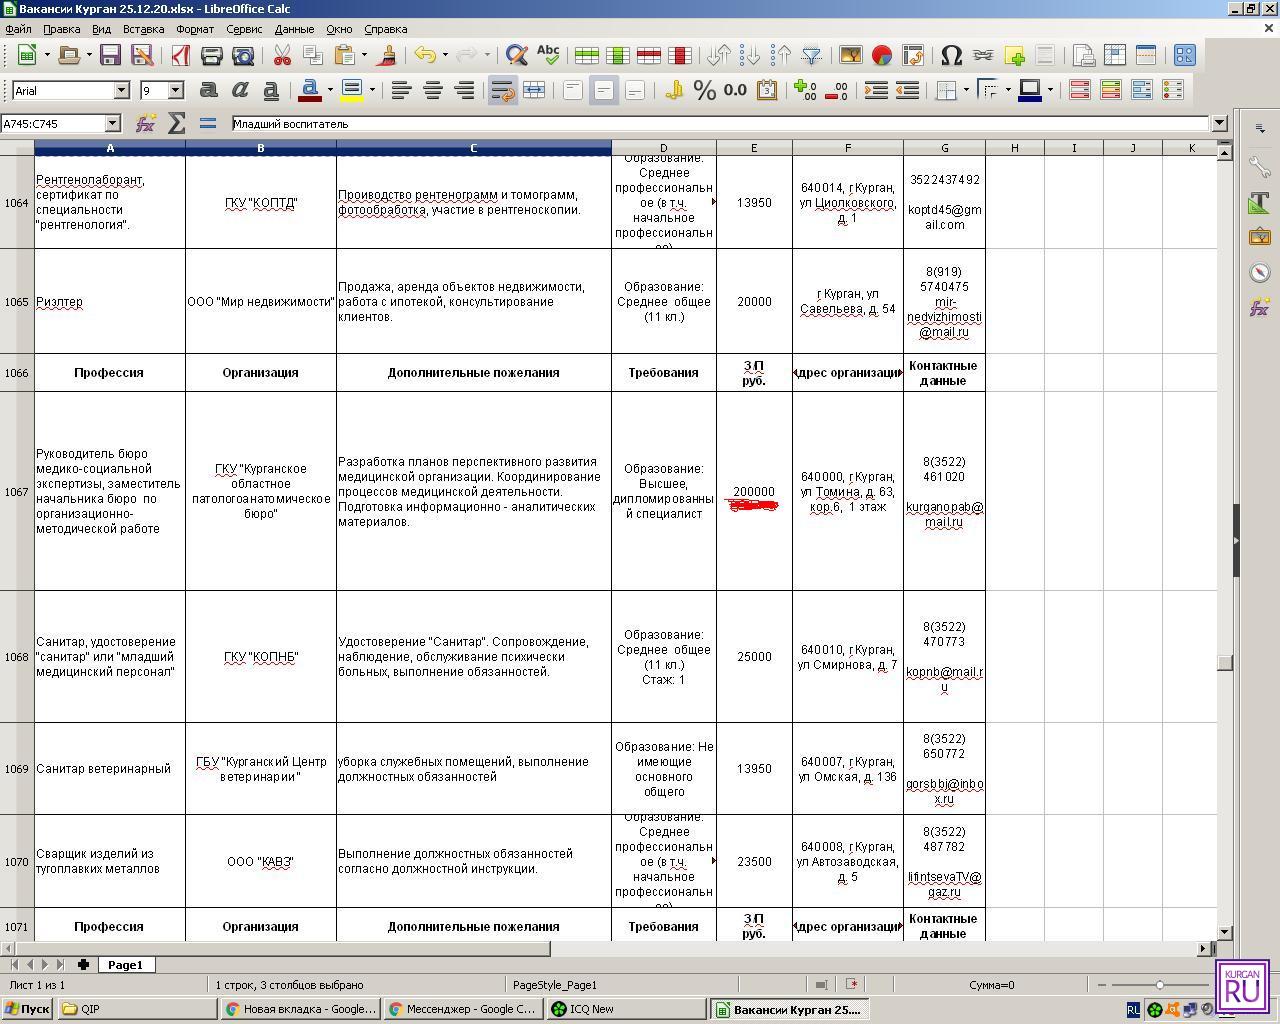Screen dimensions: 1280x1024
Task: Click the Copy icon
Action: pyautogui.click(x=313, y=55)
